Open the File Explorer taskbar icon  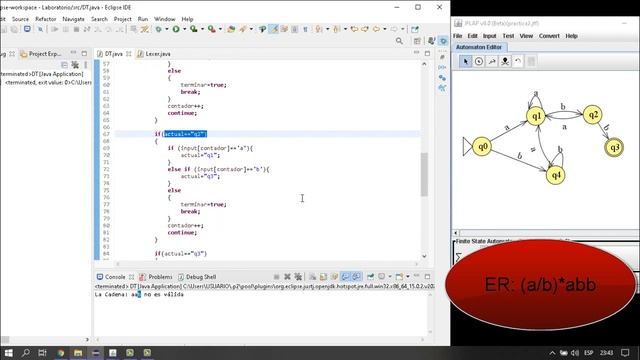click(x=78, y=353)
